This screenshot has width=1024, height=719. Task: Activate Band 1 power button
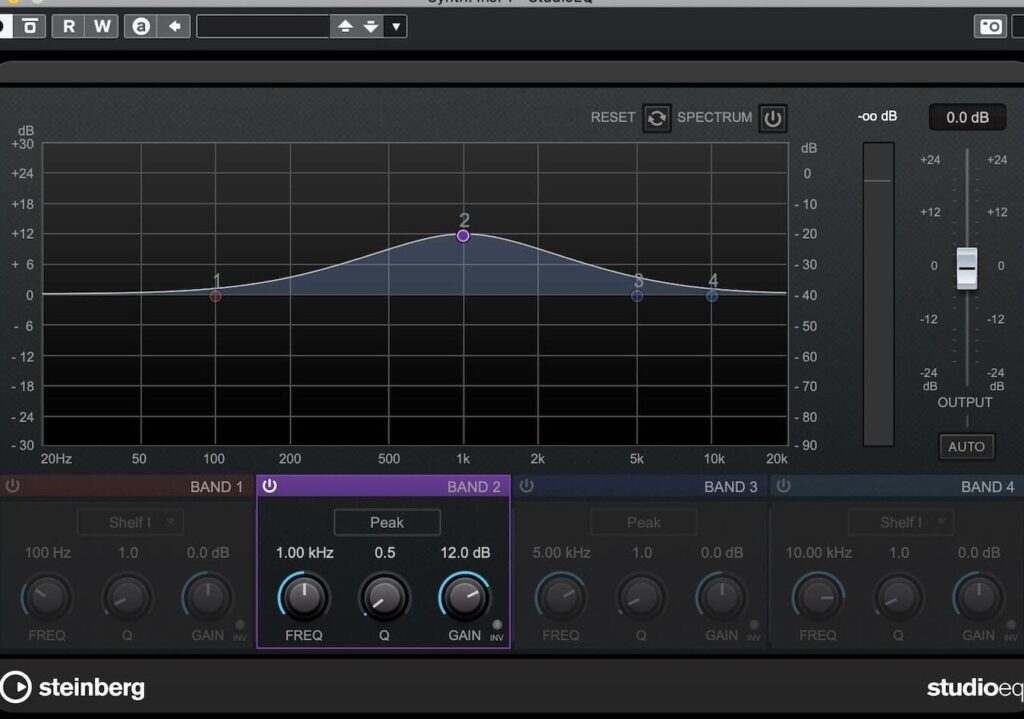[12, 486]
